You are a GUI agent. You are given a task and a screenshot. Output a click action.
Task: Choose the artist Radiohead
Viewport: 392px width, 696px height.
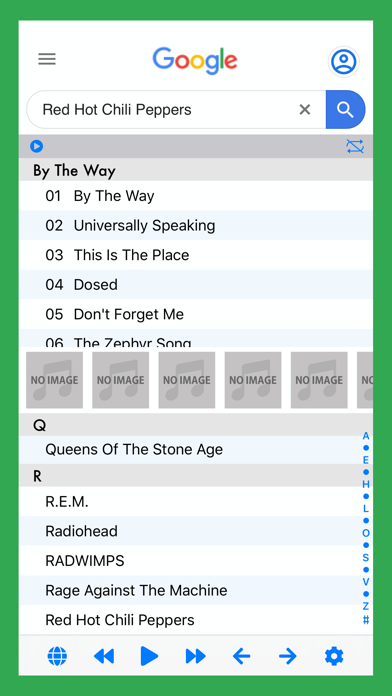(196, 531)
